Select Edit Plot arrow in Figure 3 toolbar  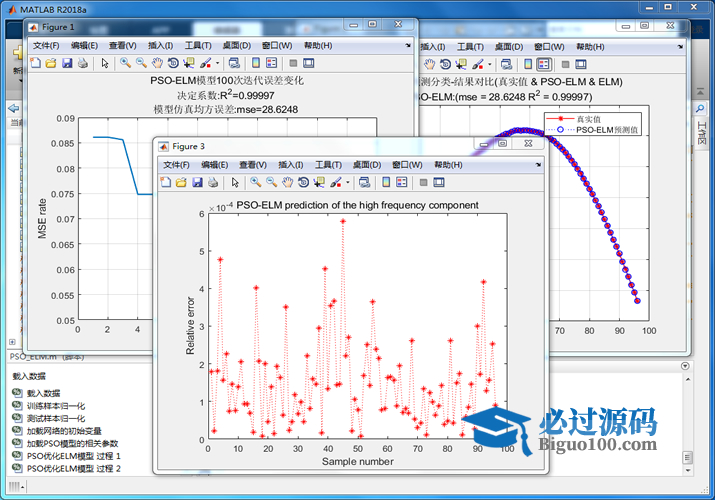(x=235, y=182)
